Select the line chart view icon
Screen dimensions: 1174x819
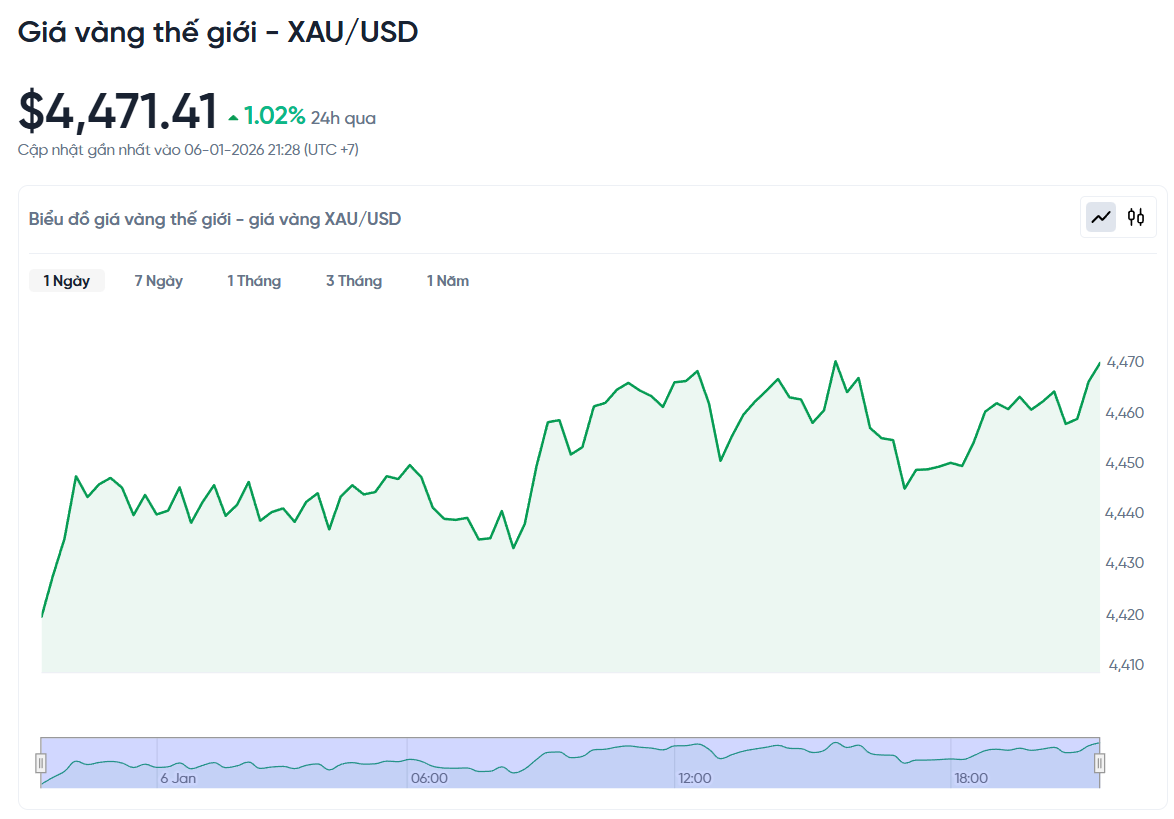[1100, 216]
